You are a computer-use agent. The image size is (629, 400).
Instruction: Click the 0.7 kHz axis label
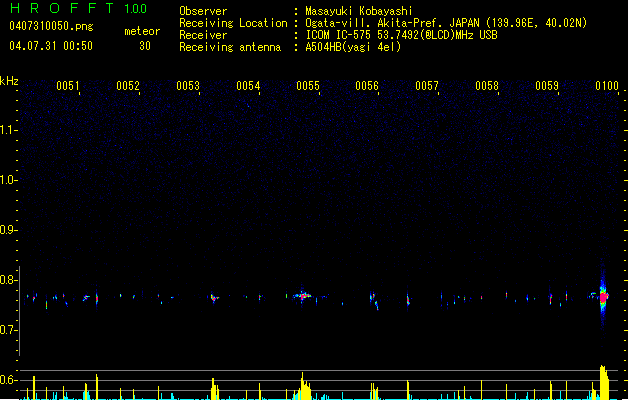pos(9,330)
